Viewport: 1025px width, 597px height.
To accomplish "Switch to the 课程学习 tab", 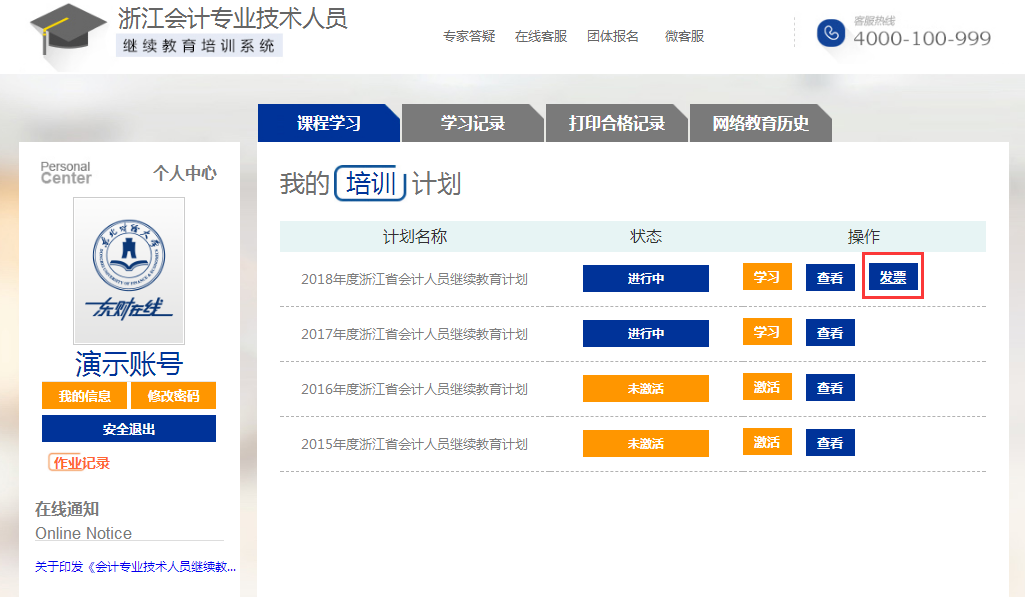I will click(x=328, y=124).
